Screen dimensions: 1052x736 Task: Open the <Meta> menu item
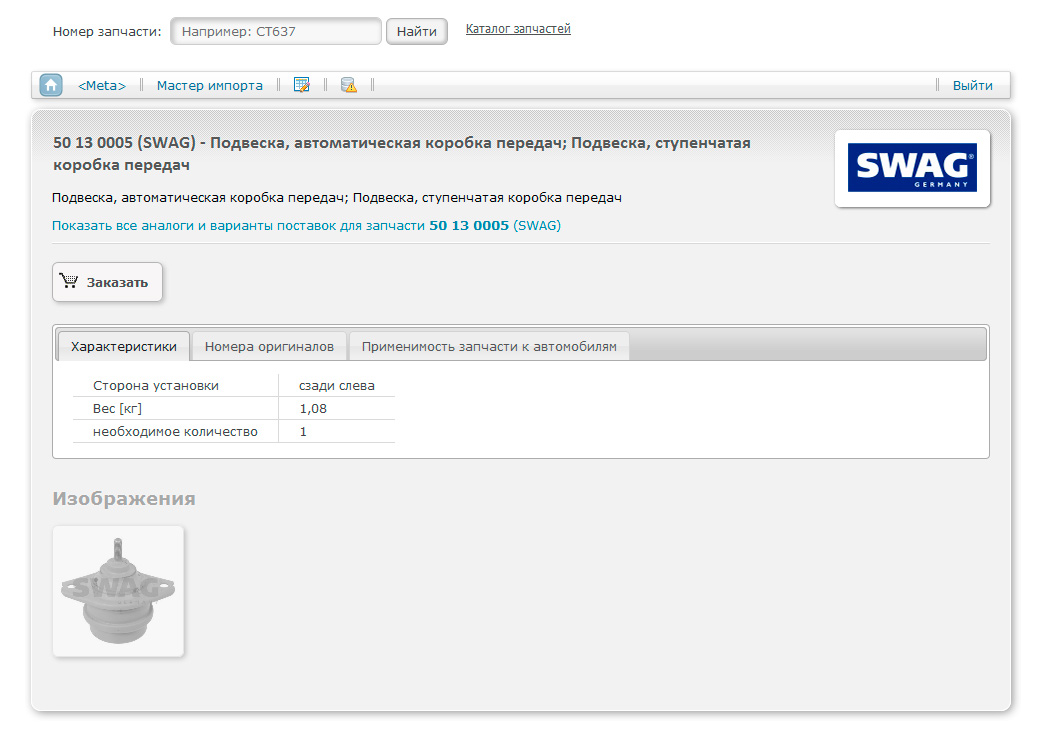click(102, 86)
